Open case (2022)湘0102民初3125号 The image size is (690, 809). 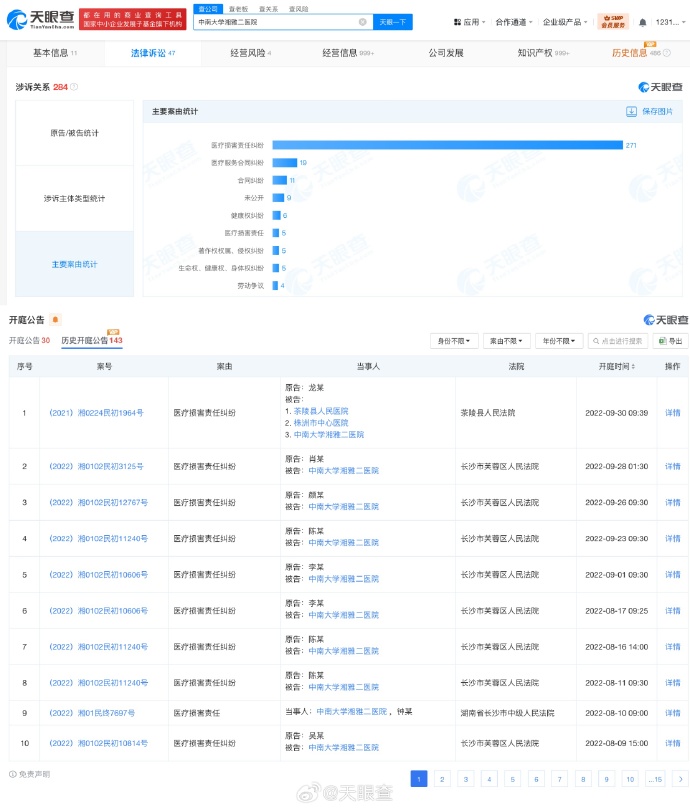click(x=96, y=466)
